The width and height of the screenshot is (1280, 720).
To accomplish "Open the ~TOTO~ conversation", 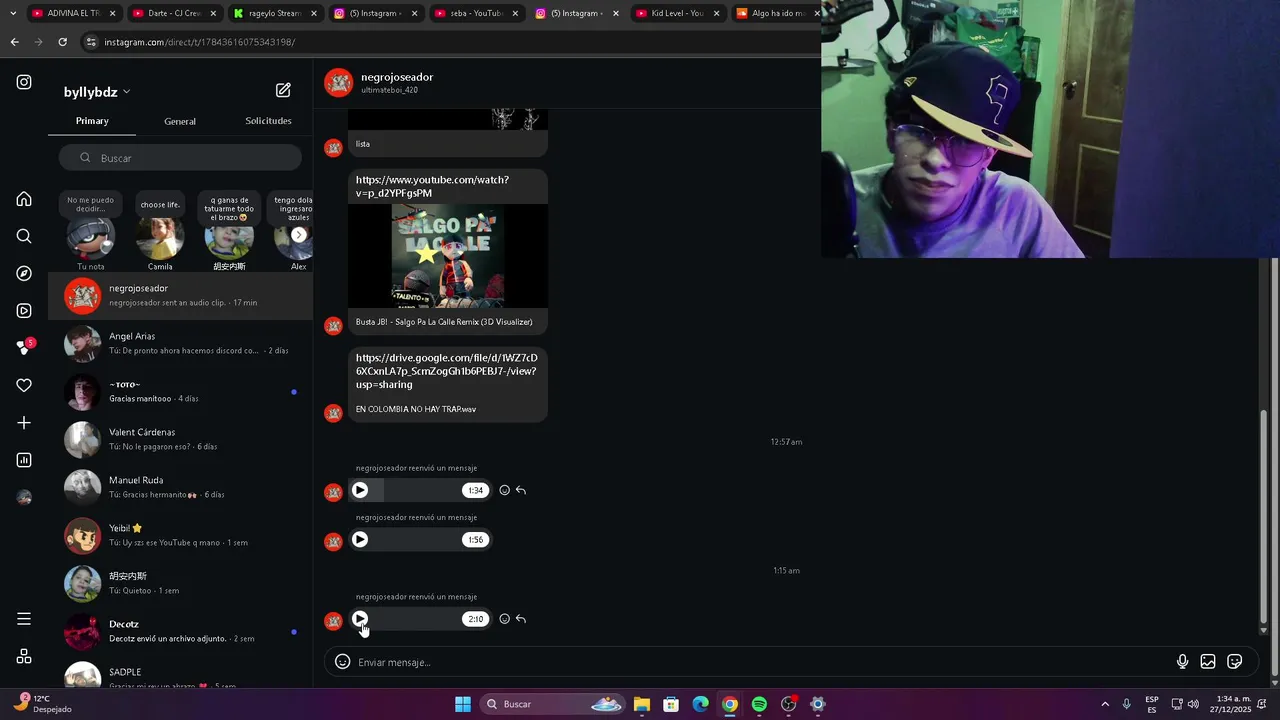I will (180, 392).
